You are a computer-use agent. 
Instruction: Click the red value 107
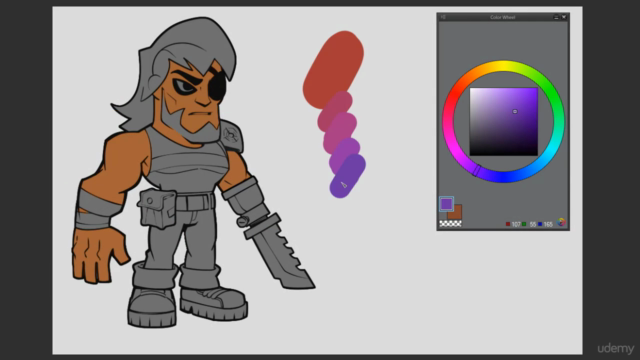pos(516,224)
